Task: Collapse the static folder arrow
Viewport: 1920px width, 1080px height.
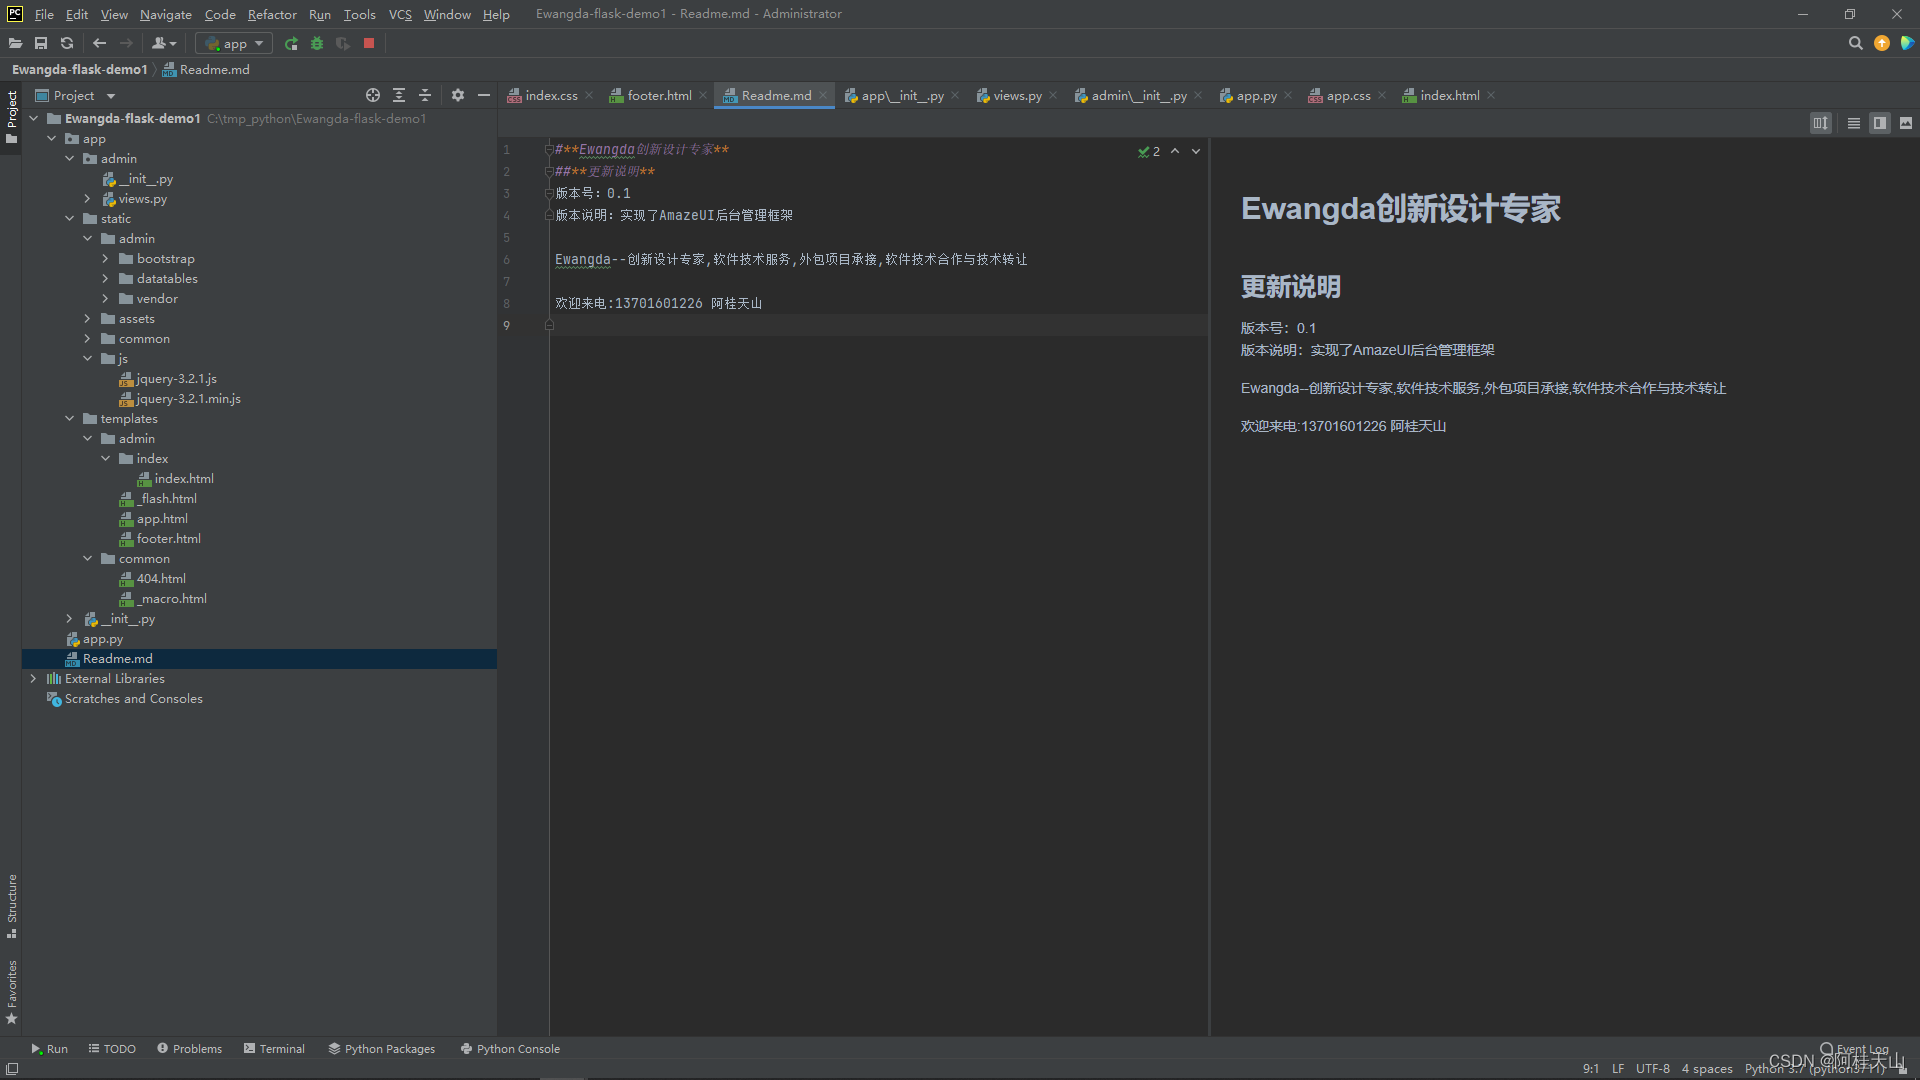Action: pos(70,218)
